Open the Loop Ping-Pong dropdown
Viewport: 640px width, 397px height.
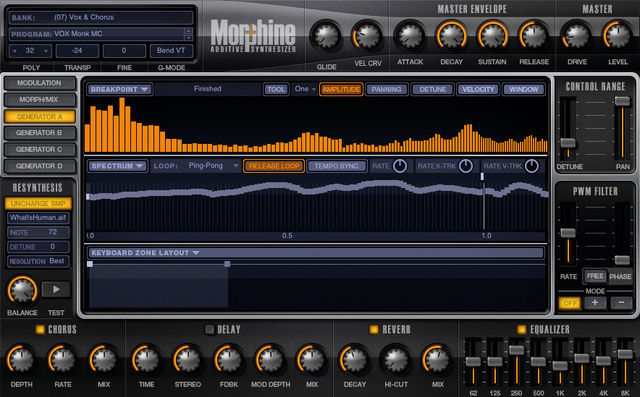point(212,166)
